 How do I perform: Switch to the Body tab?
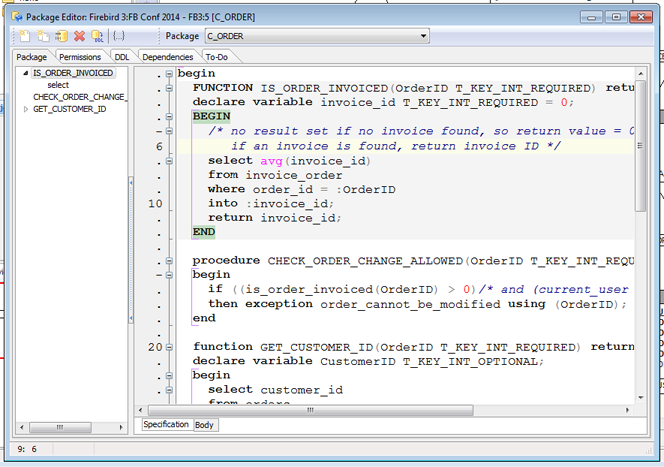pyautogui.click(x=204, y=425)
